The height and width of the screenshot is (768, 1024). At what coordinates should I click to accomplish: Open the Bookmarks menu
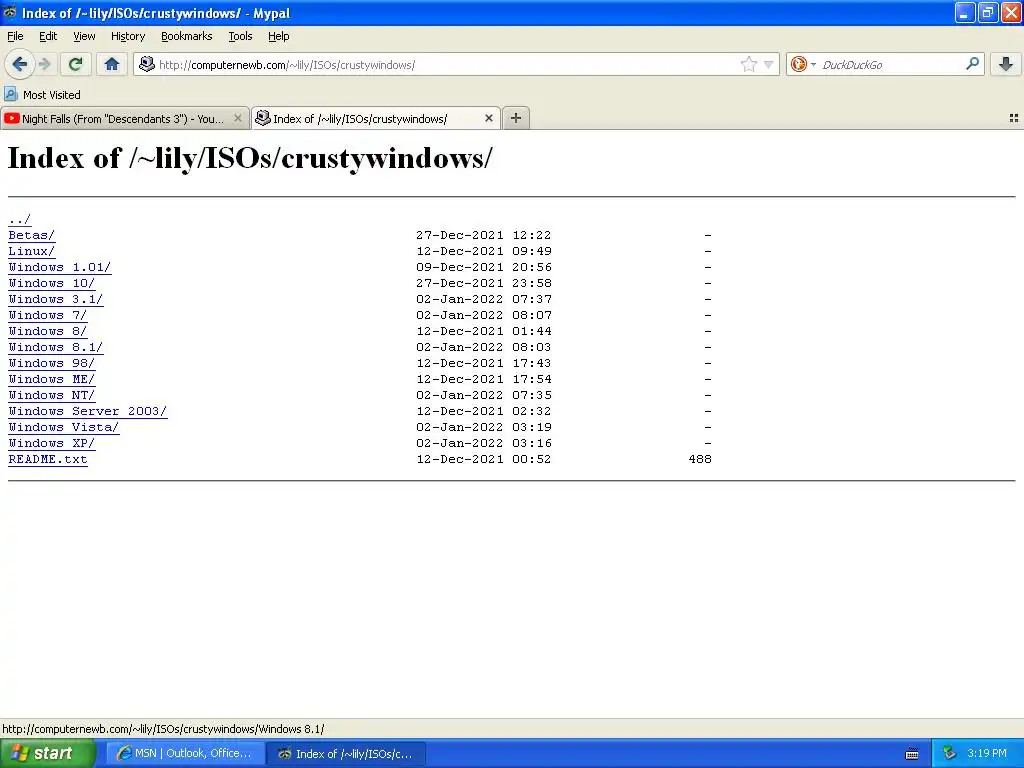(187, 36)
